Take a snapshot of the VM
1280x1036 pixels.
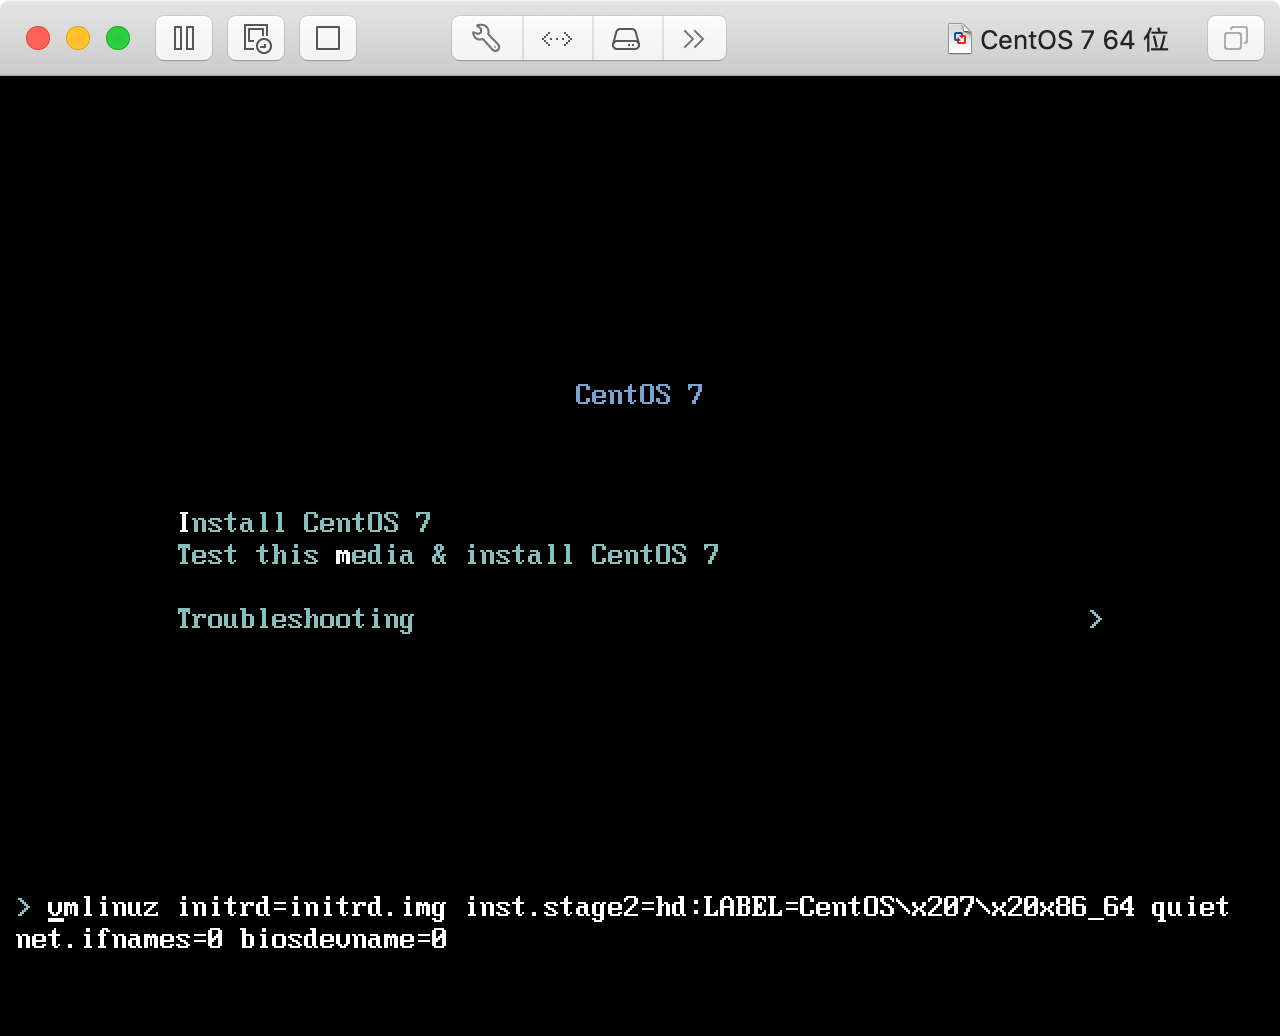coord(256,38)
